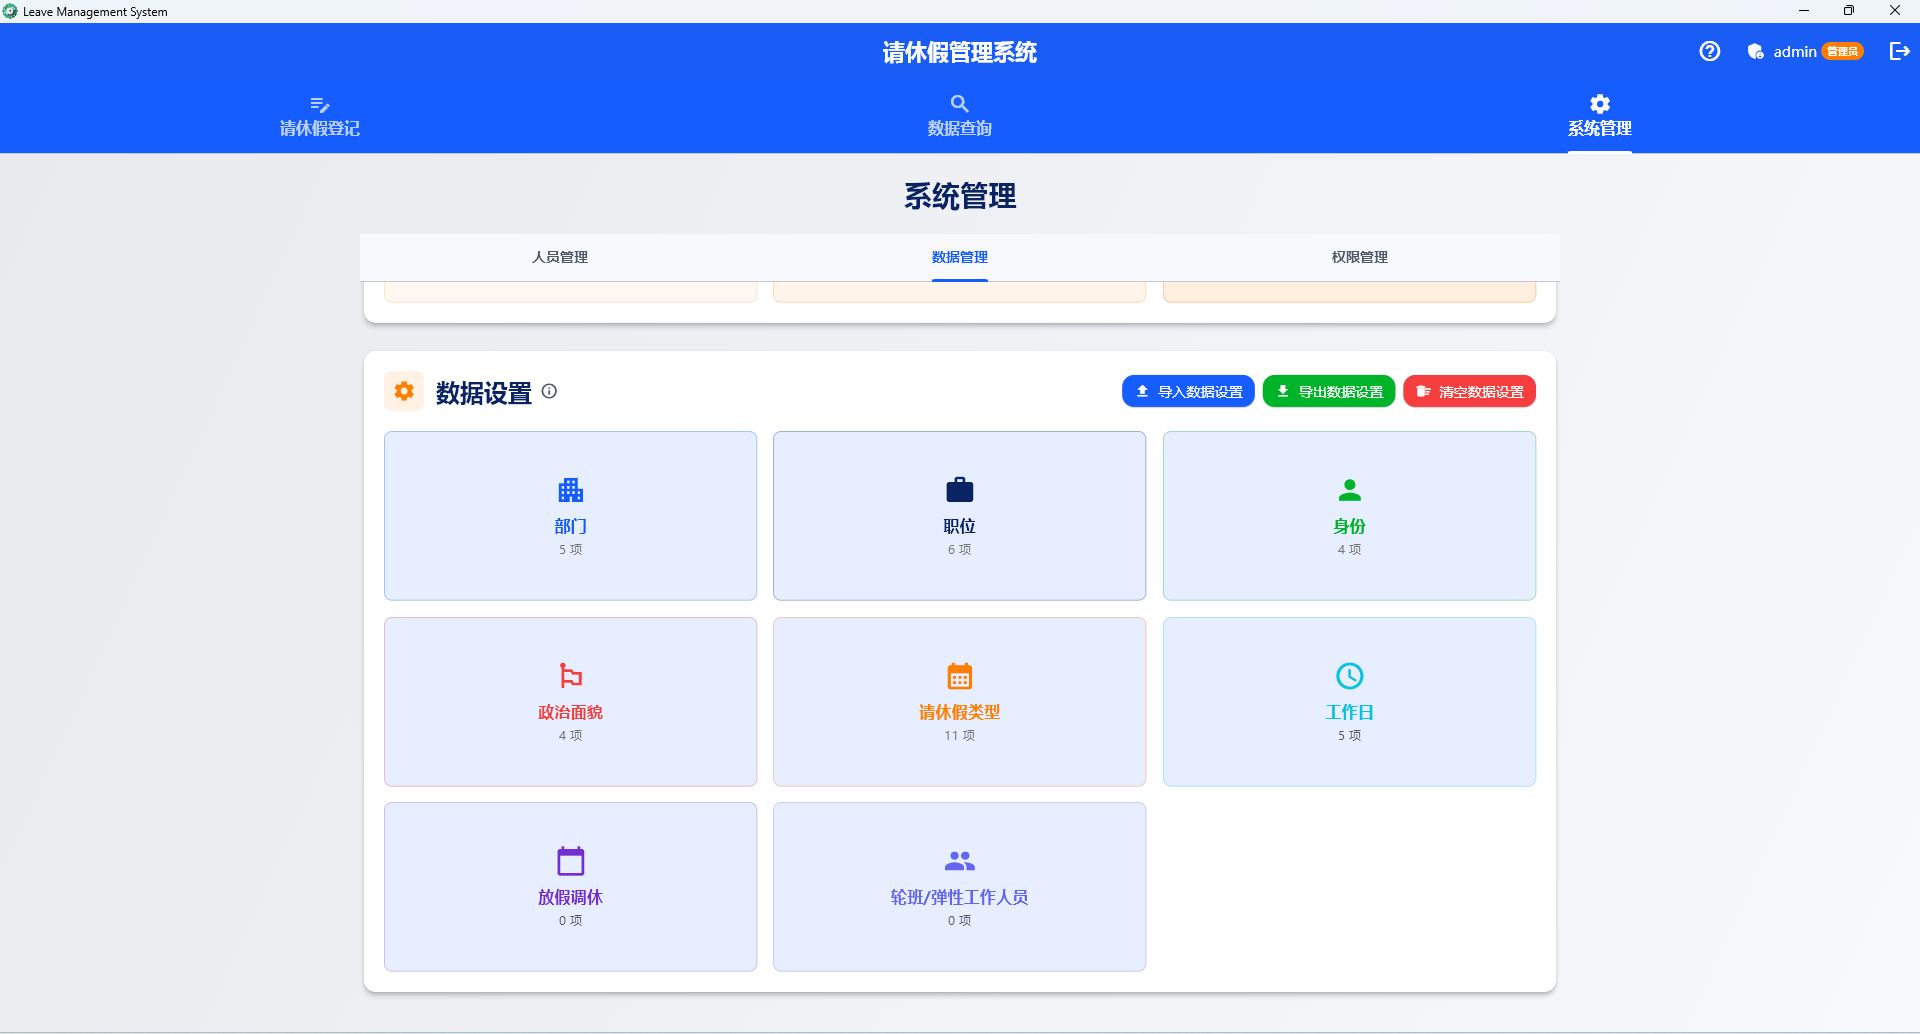
Task: Open the 放假调休 card
Action: (x=570, y=886)
